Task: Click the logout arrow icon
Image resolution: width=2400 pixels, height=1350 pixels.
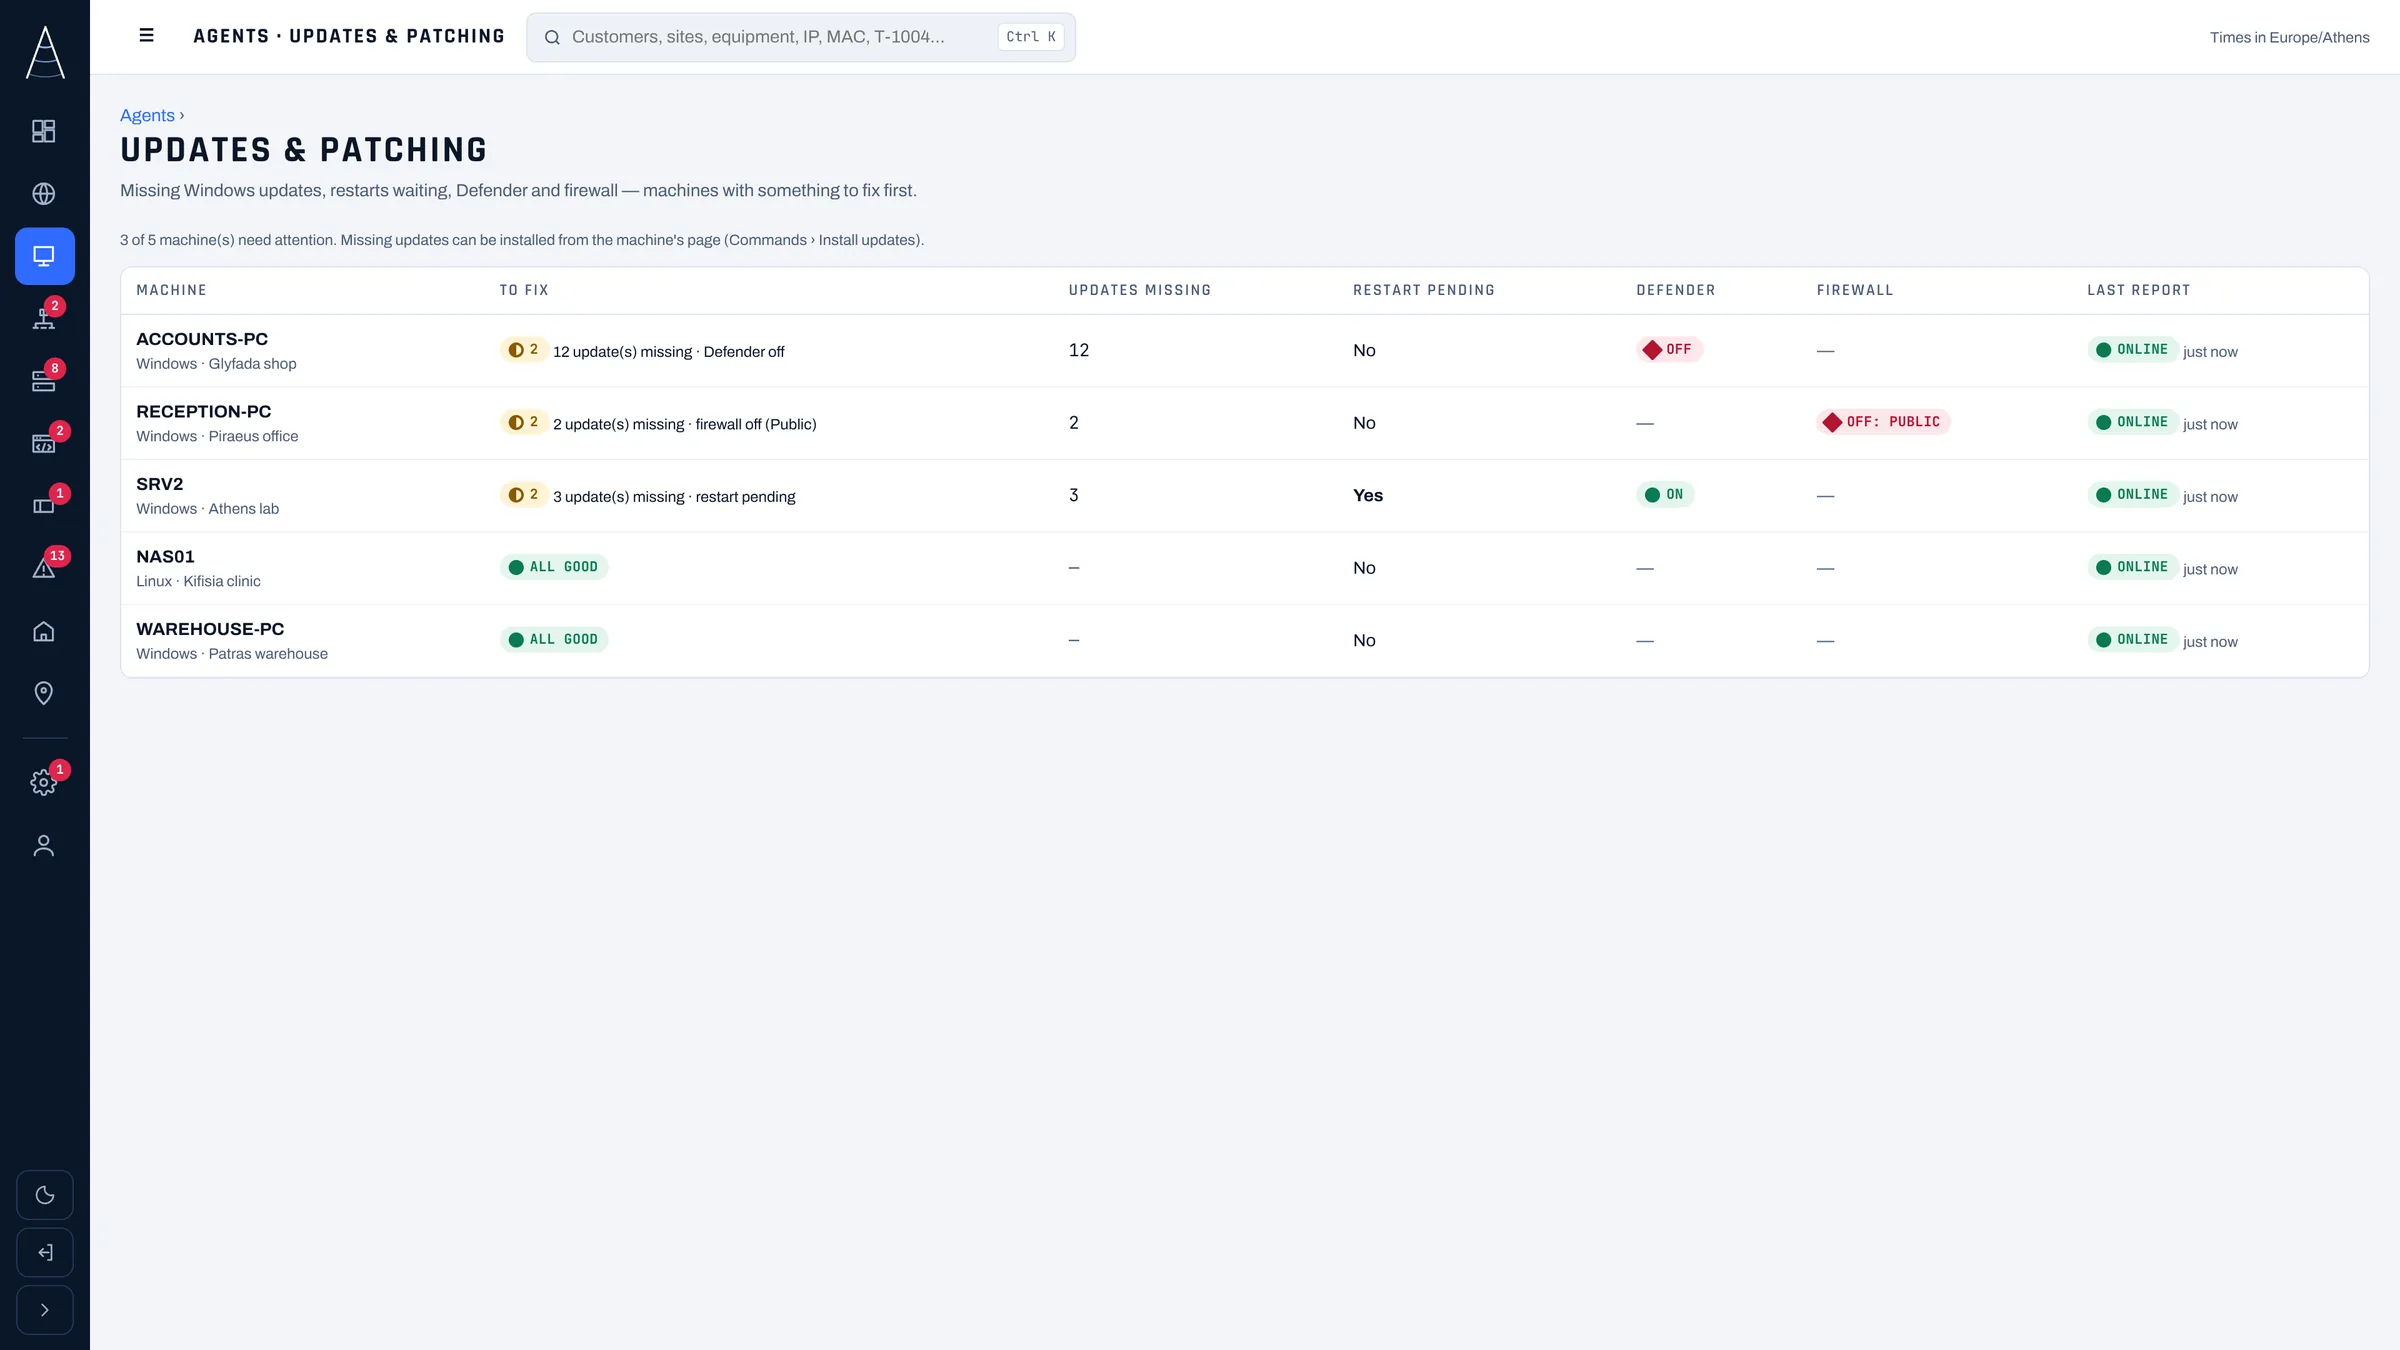Action: [x=45, y=1253]
